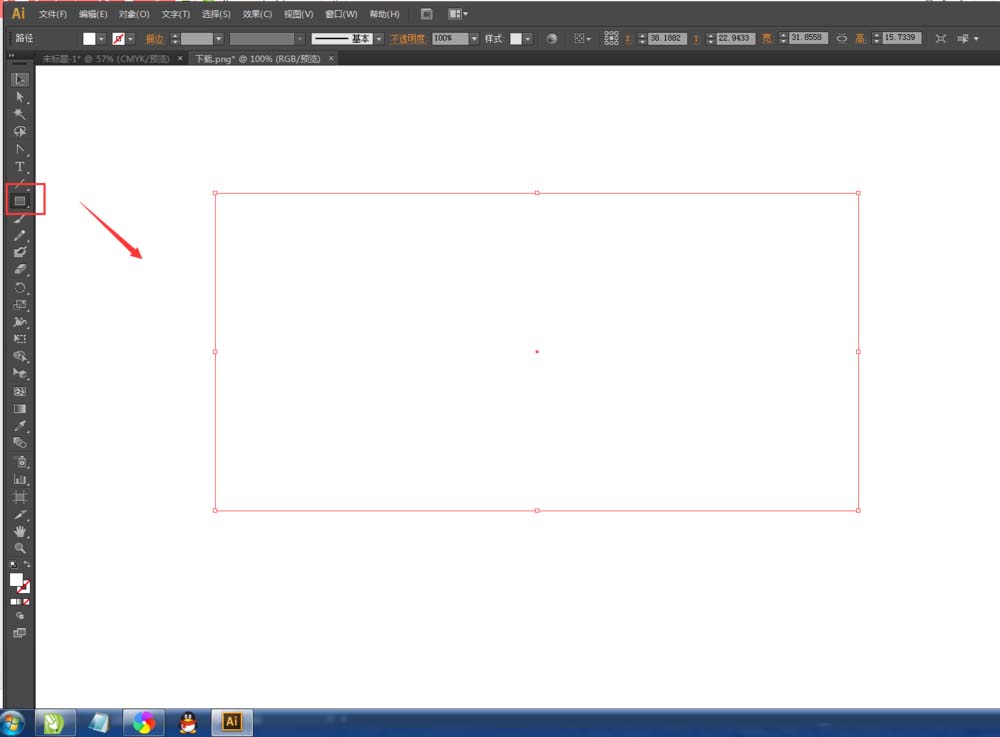Screen dimensions: 1000x737
Task: Open the 文字(T) menu
Action: 175,14
